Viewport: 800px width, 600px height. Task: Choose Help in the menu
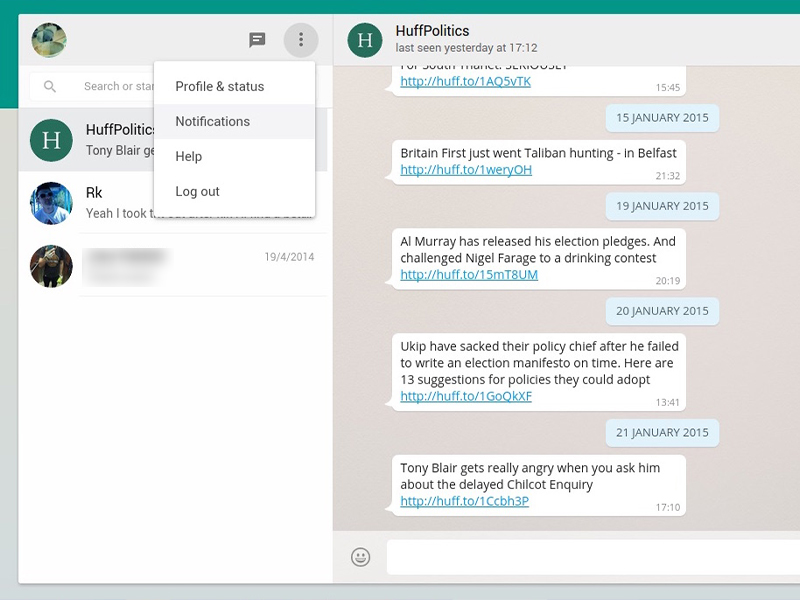coord(235,157)
